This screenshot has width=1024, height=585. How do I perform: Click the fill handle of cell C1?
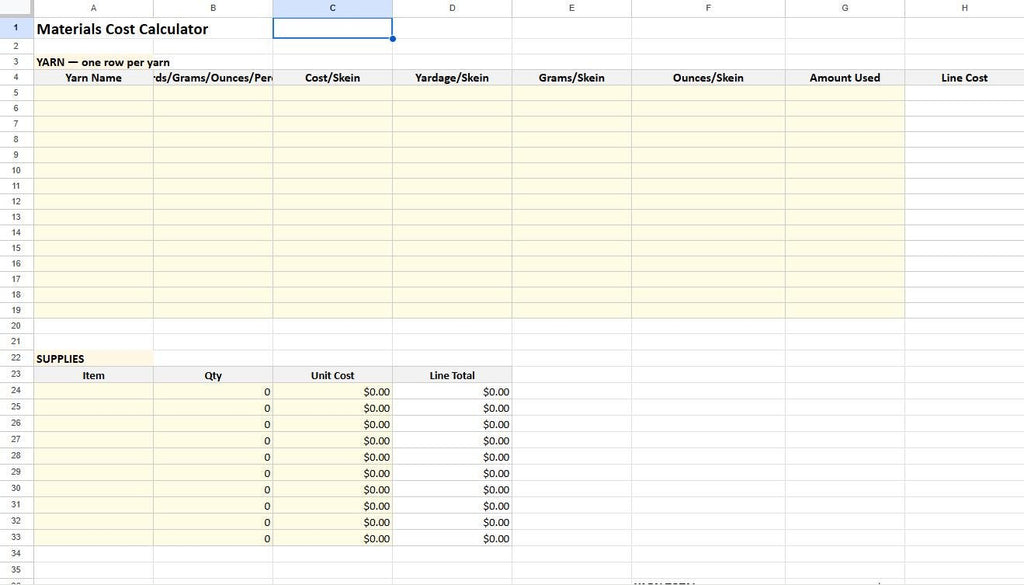click(392, 39)
